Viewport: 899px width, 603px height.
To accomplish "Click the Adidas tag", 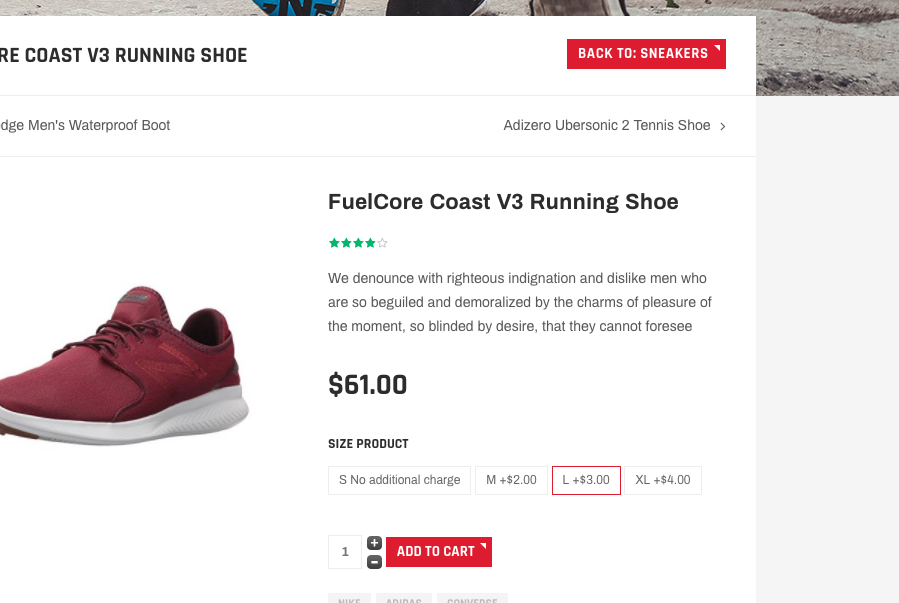I will pyautogui.click(x=404, y=599).
